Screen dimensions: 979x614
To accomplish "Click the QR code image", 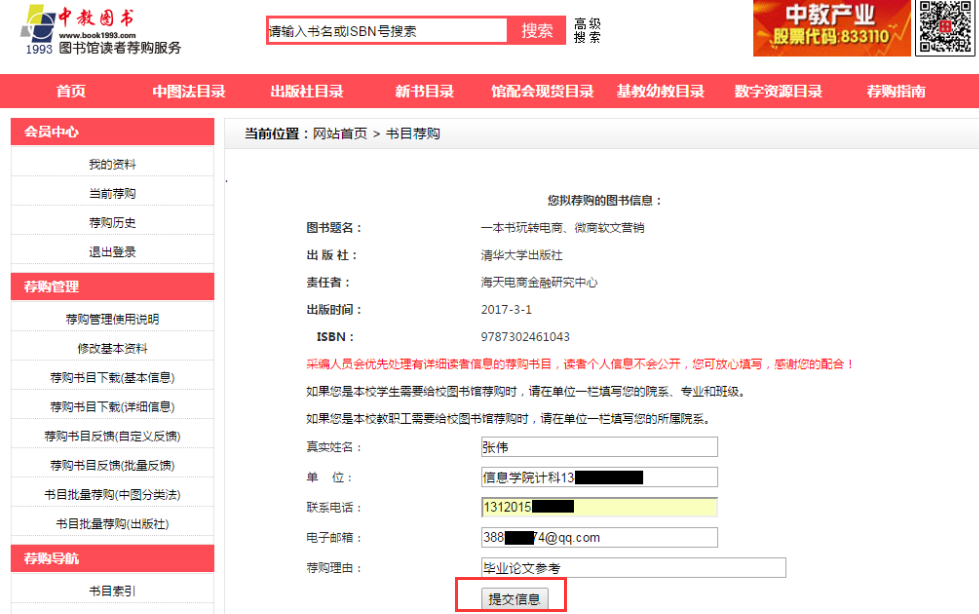I will [x=946, y=28].
